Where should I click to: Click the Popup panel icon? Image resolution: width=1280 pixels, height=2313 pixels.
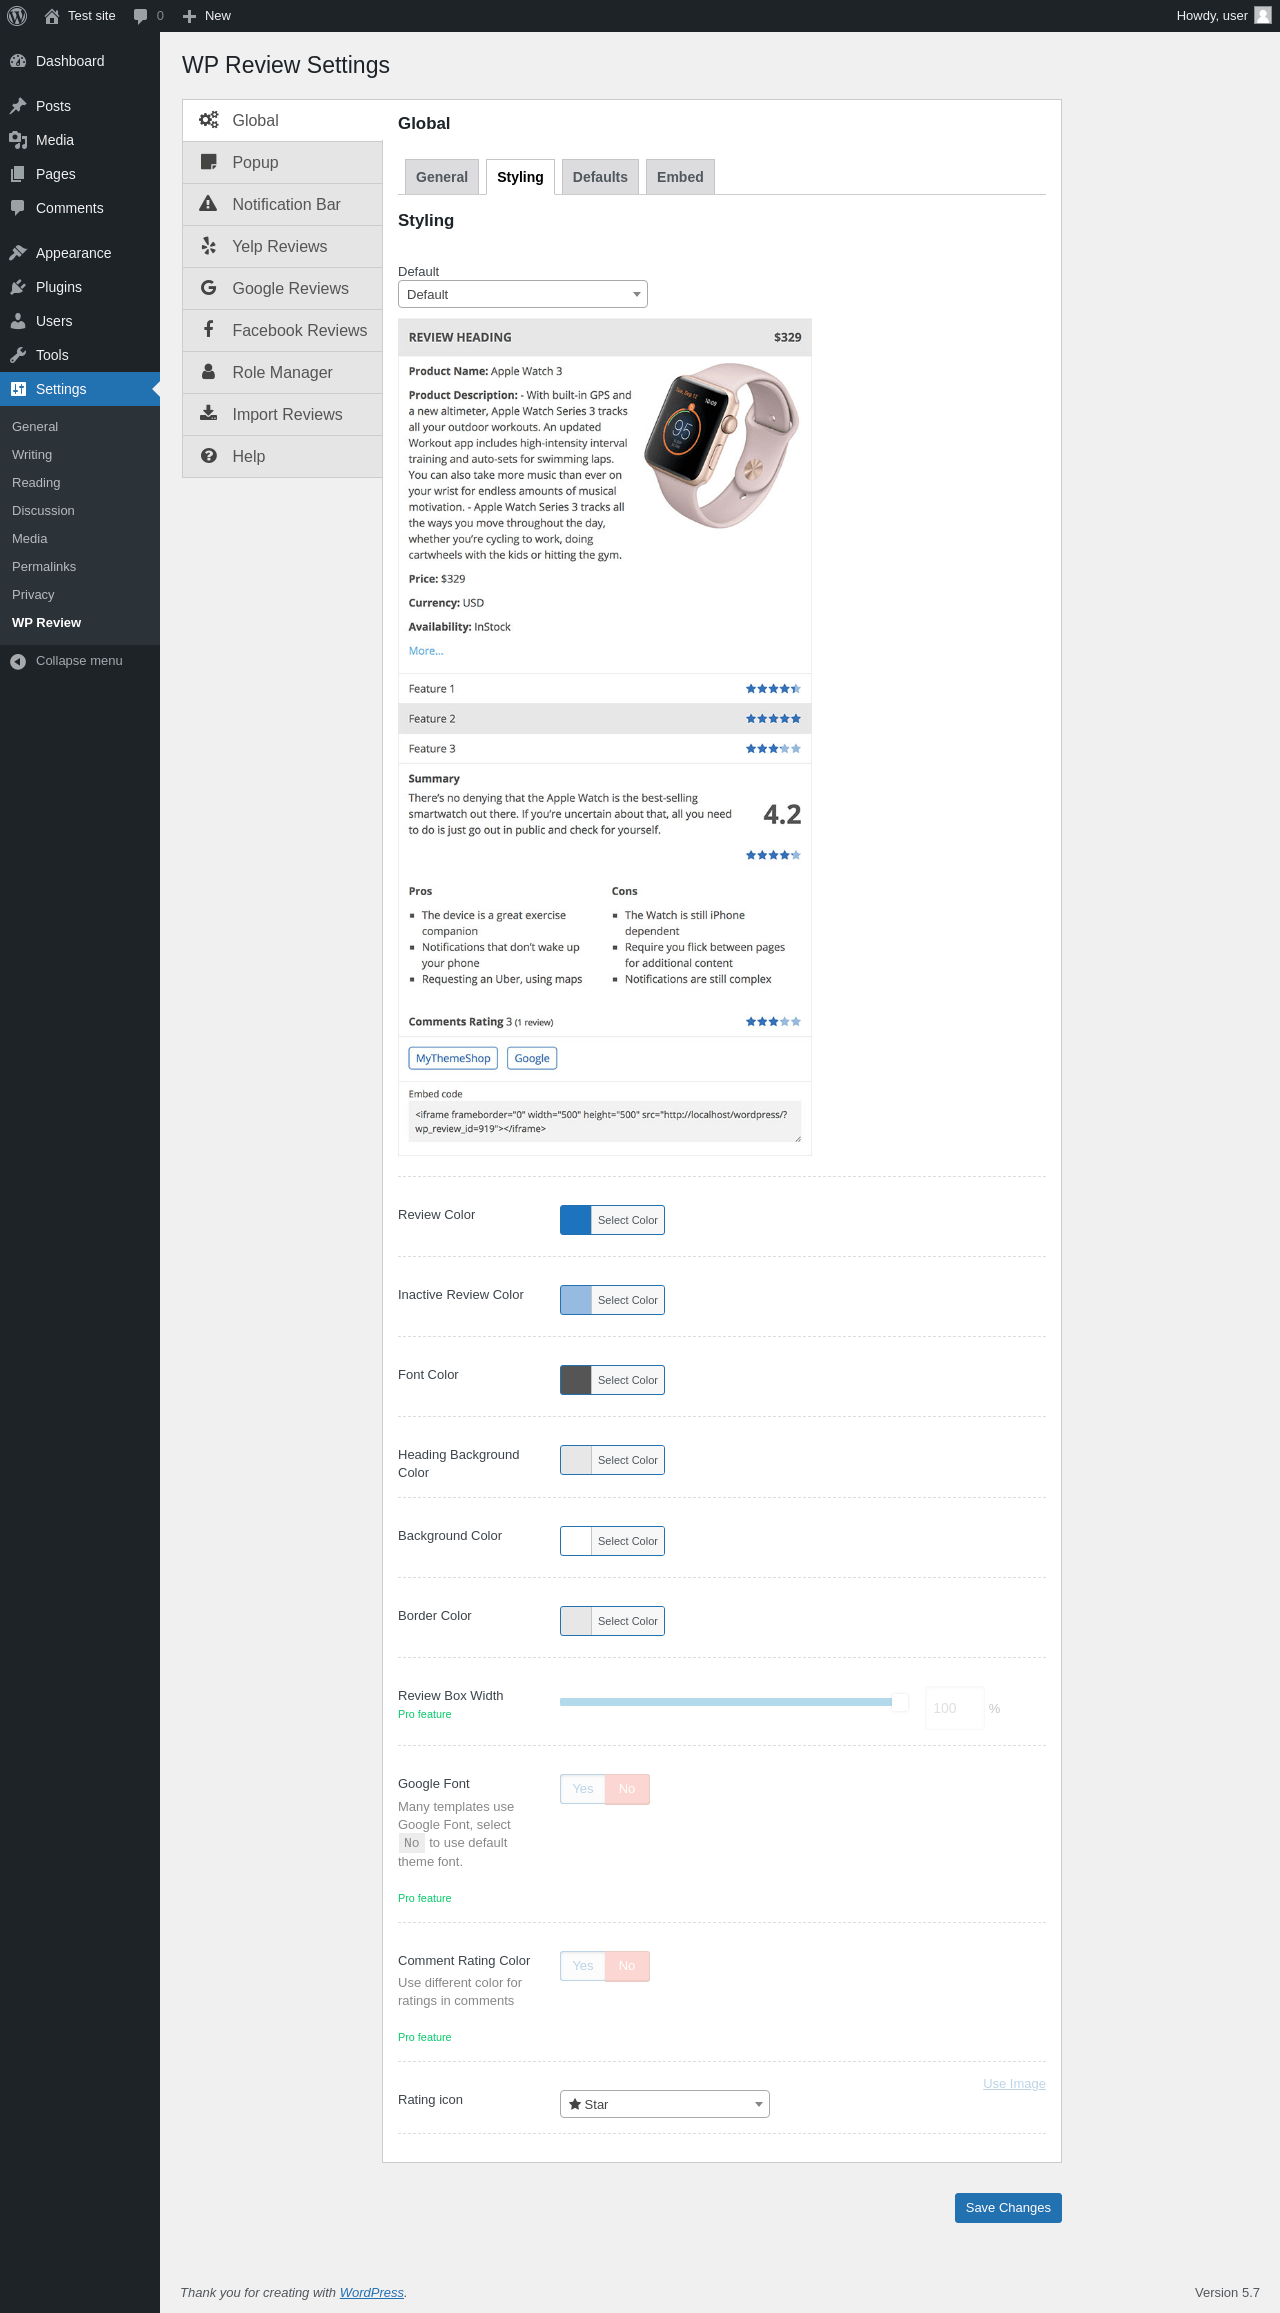tap(208, 162)
